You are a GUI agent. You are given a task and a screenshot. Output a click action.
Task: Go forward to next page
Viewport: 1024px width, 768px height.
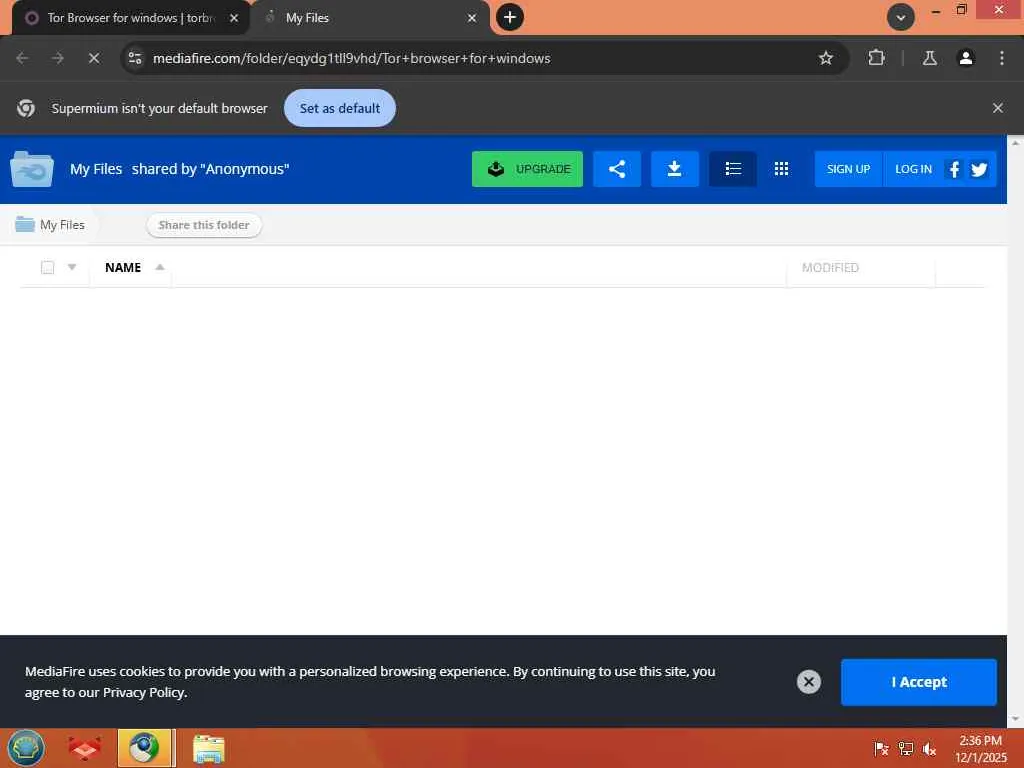tap(58, 58)
